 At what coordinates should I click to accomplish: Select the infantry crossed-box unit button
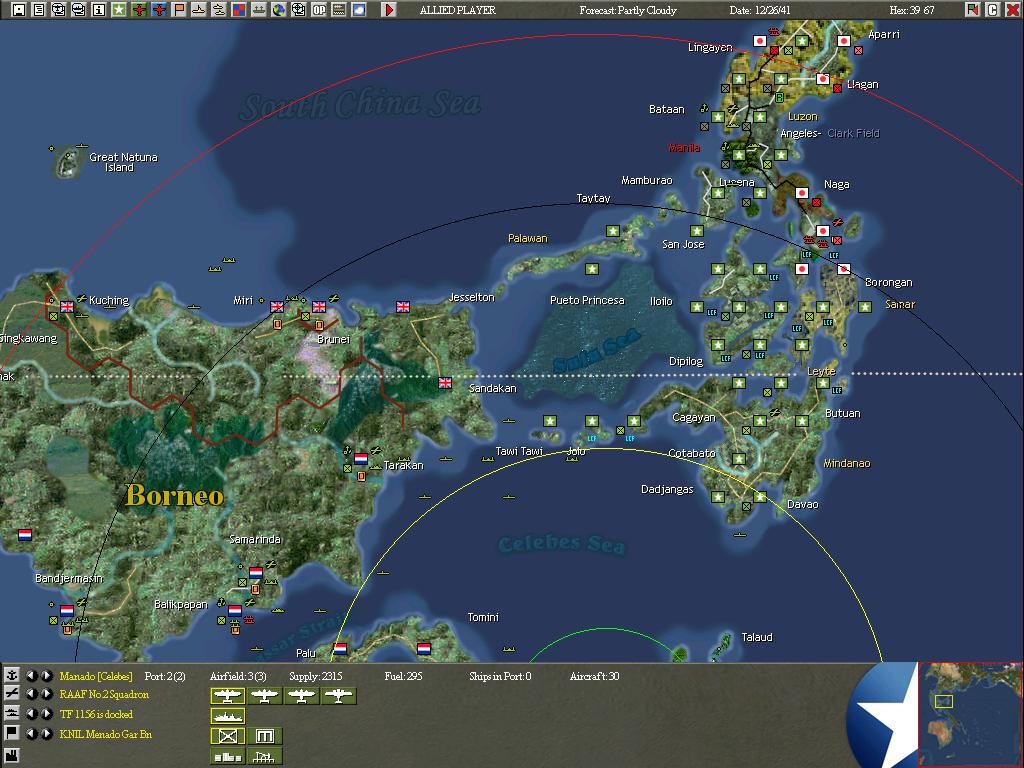point(228,736)
